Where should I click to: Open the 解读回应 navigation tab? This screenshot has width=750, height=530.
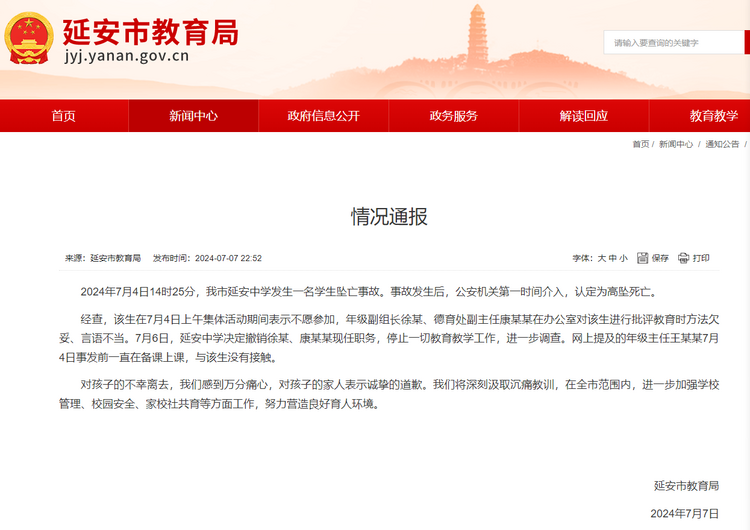tap(584, 116)
